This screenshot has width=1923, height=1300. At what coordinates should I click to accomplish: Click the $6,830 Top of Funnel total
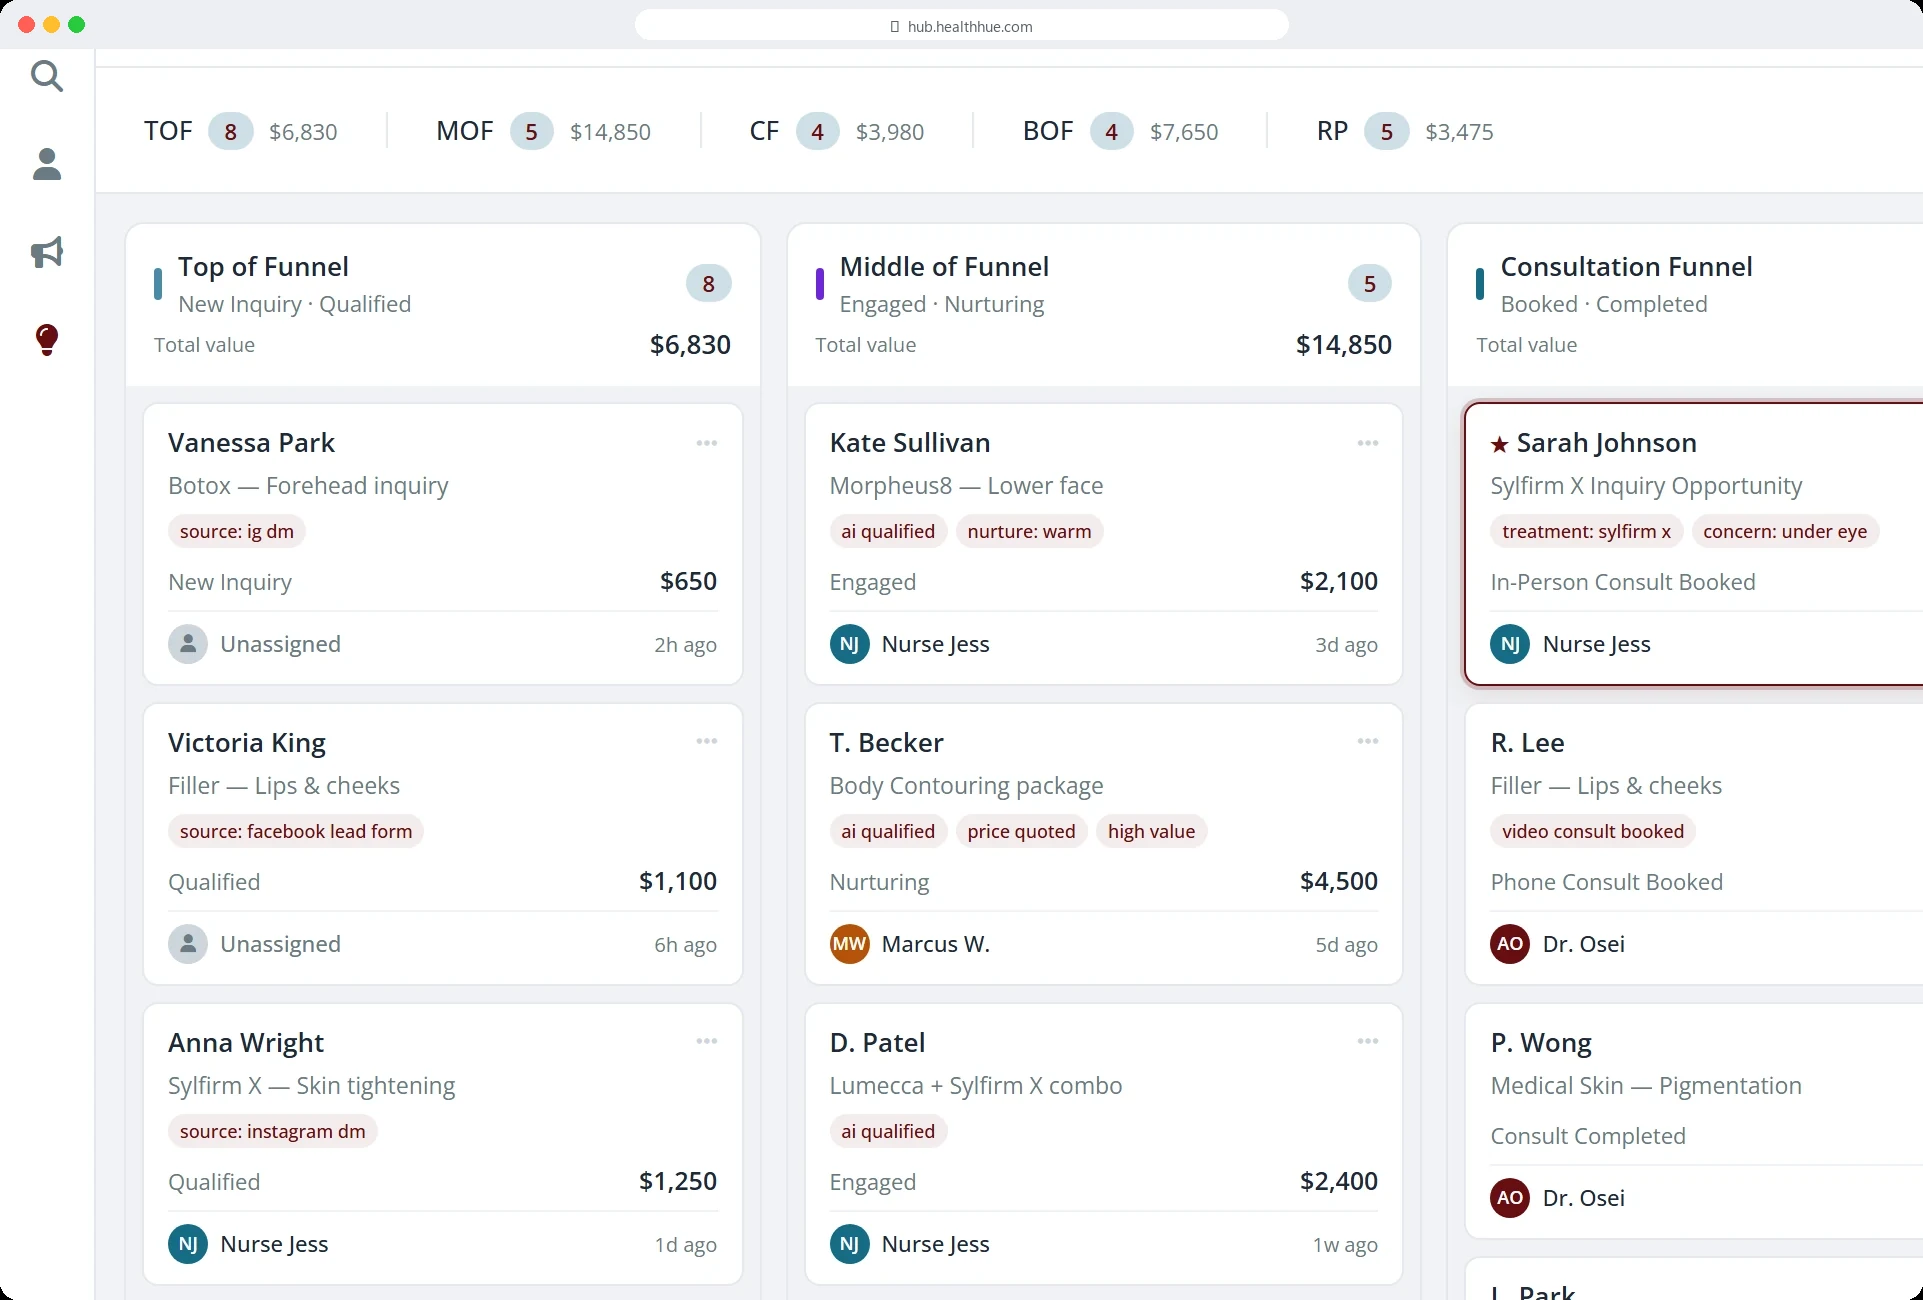690,345
